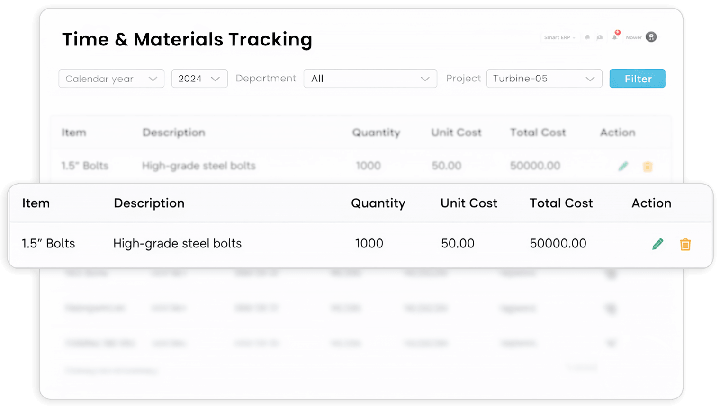This screenshot has height=414, width=720.
Task: Click the Department label
Action: pyautogui.click(x=266, y=78)
